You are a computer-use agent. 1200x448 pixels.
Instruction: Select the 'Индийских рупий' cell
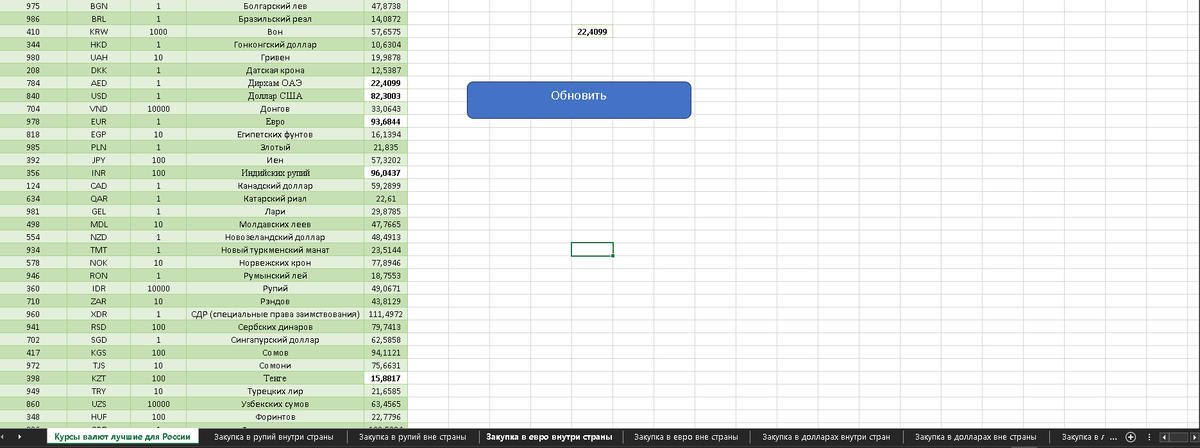pos(275,172)
